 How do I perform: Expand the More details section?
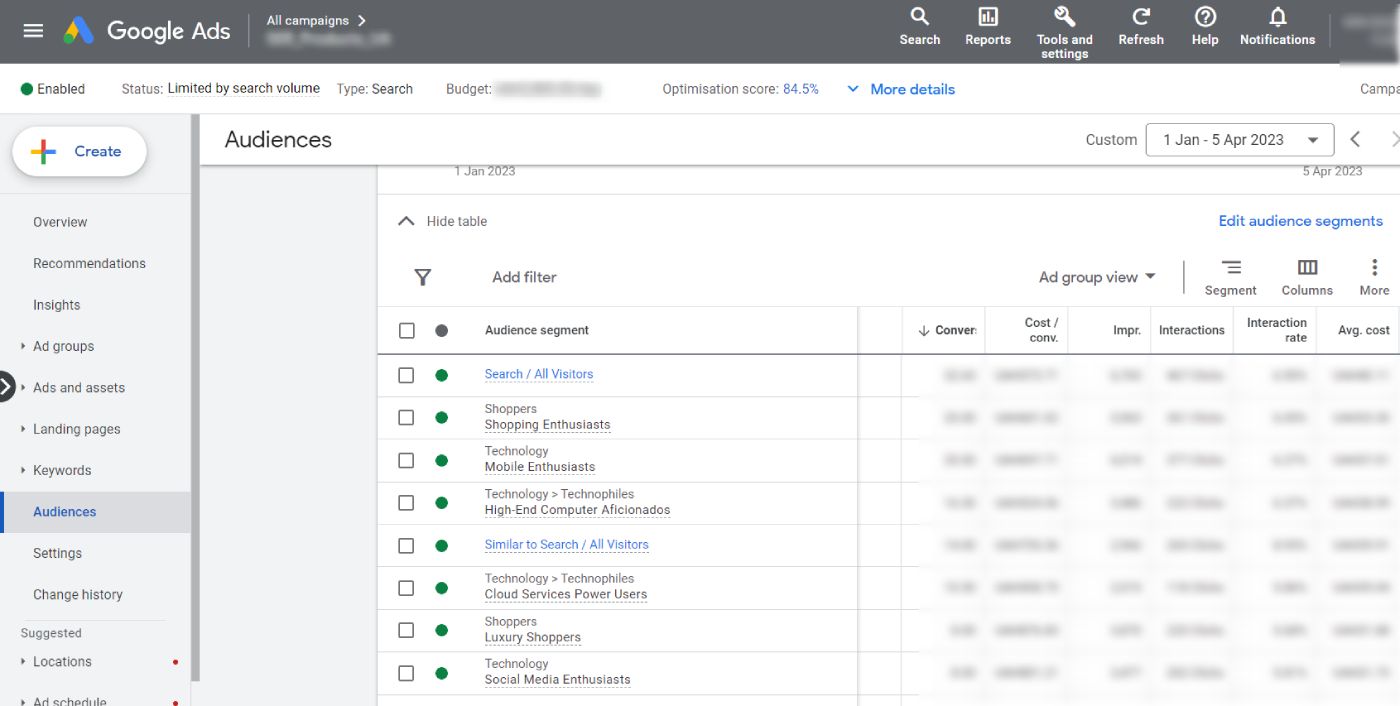click(x=899, y=88)
